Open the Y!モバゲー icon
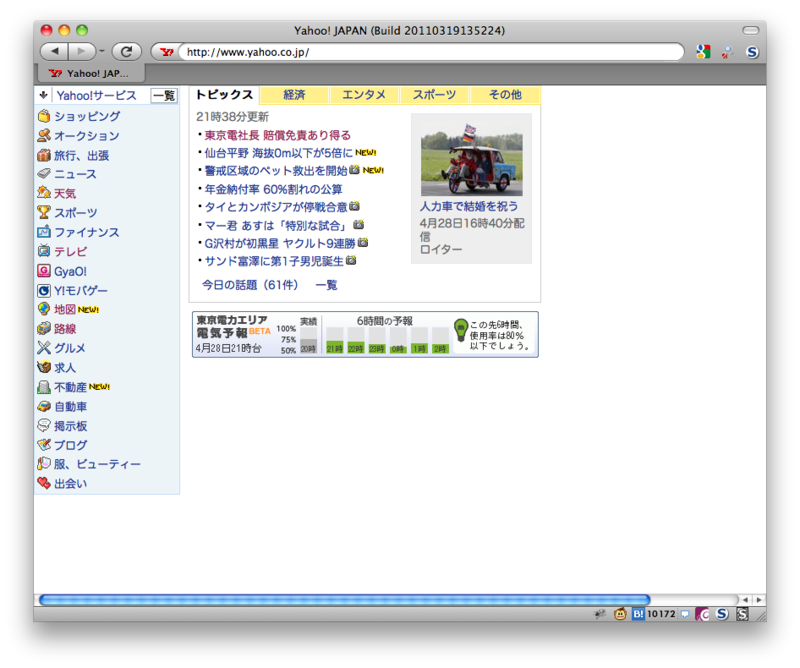Image resolution: width=800 pixels, height=668 pixels. (x=44, y=290)
